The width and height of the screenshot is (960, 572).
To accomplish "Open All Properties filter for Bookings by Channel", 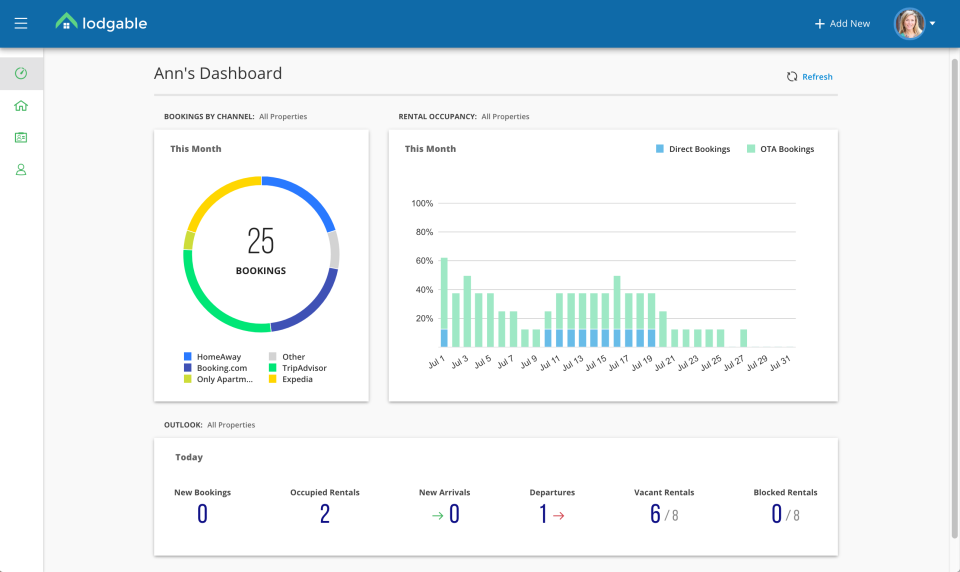I will [283, 117].
